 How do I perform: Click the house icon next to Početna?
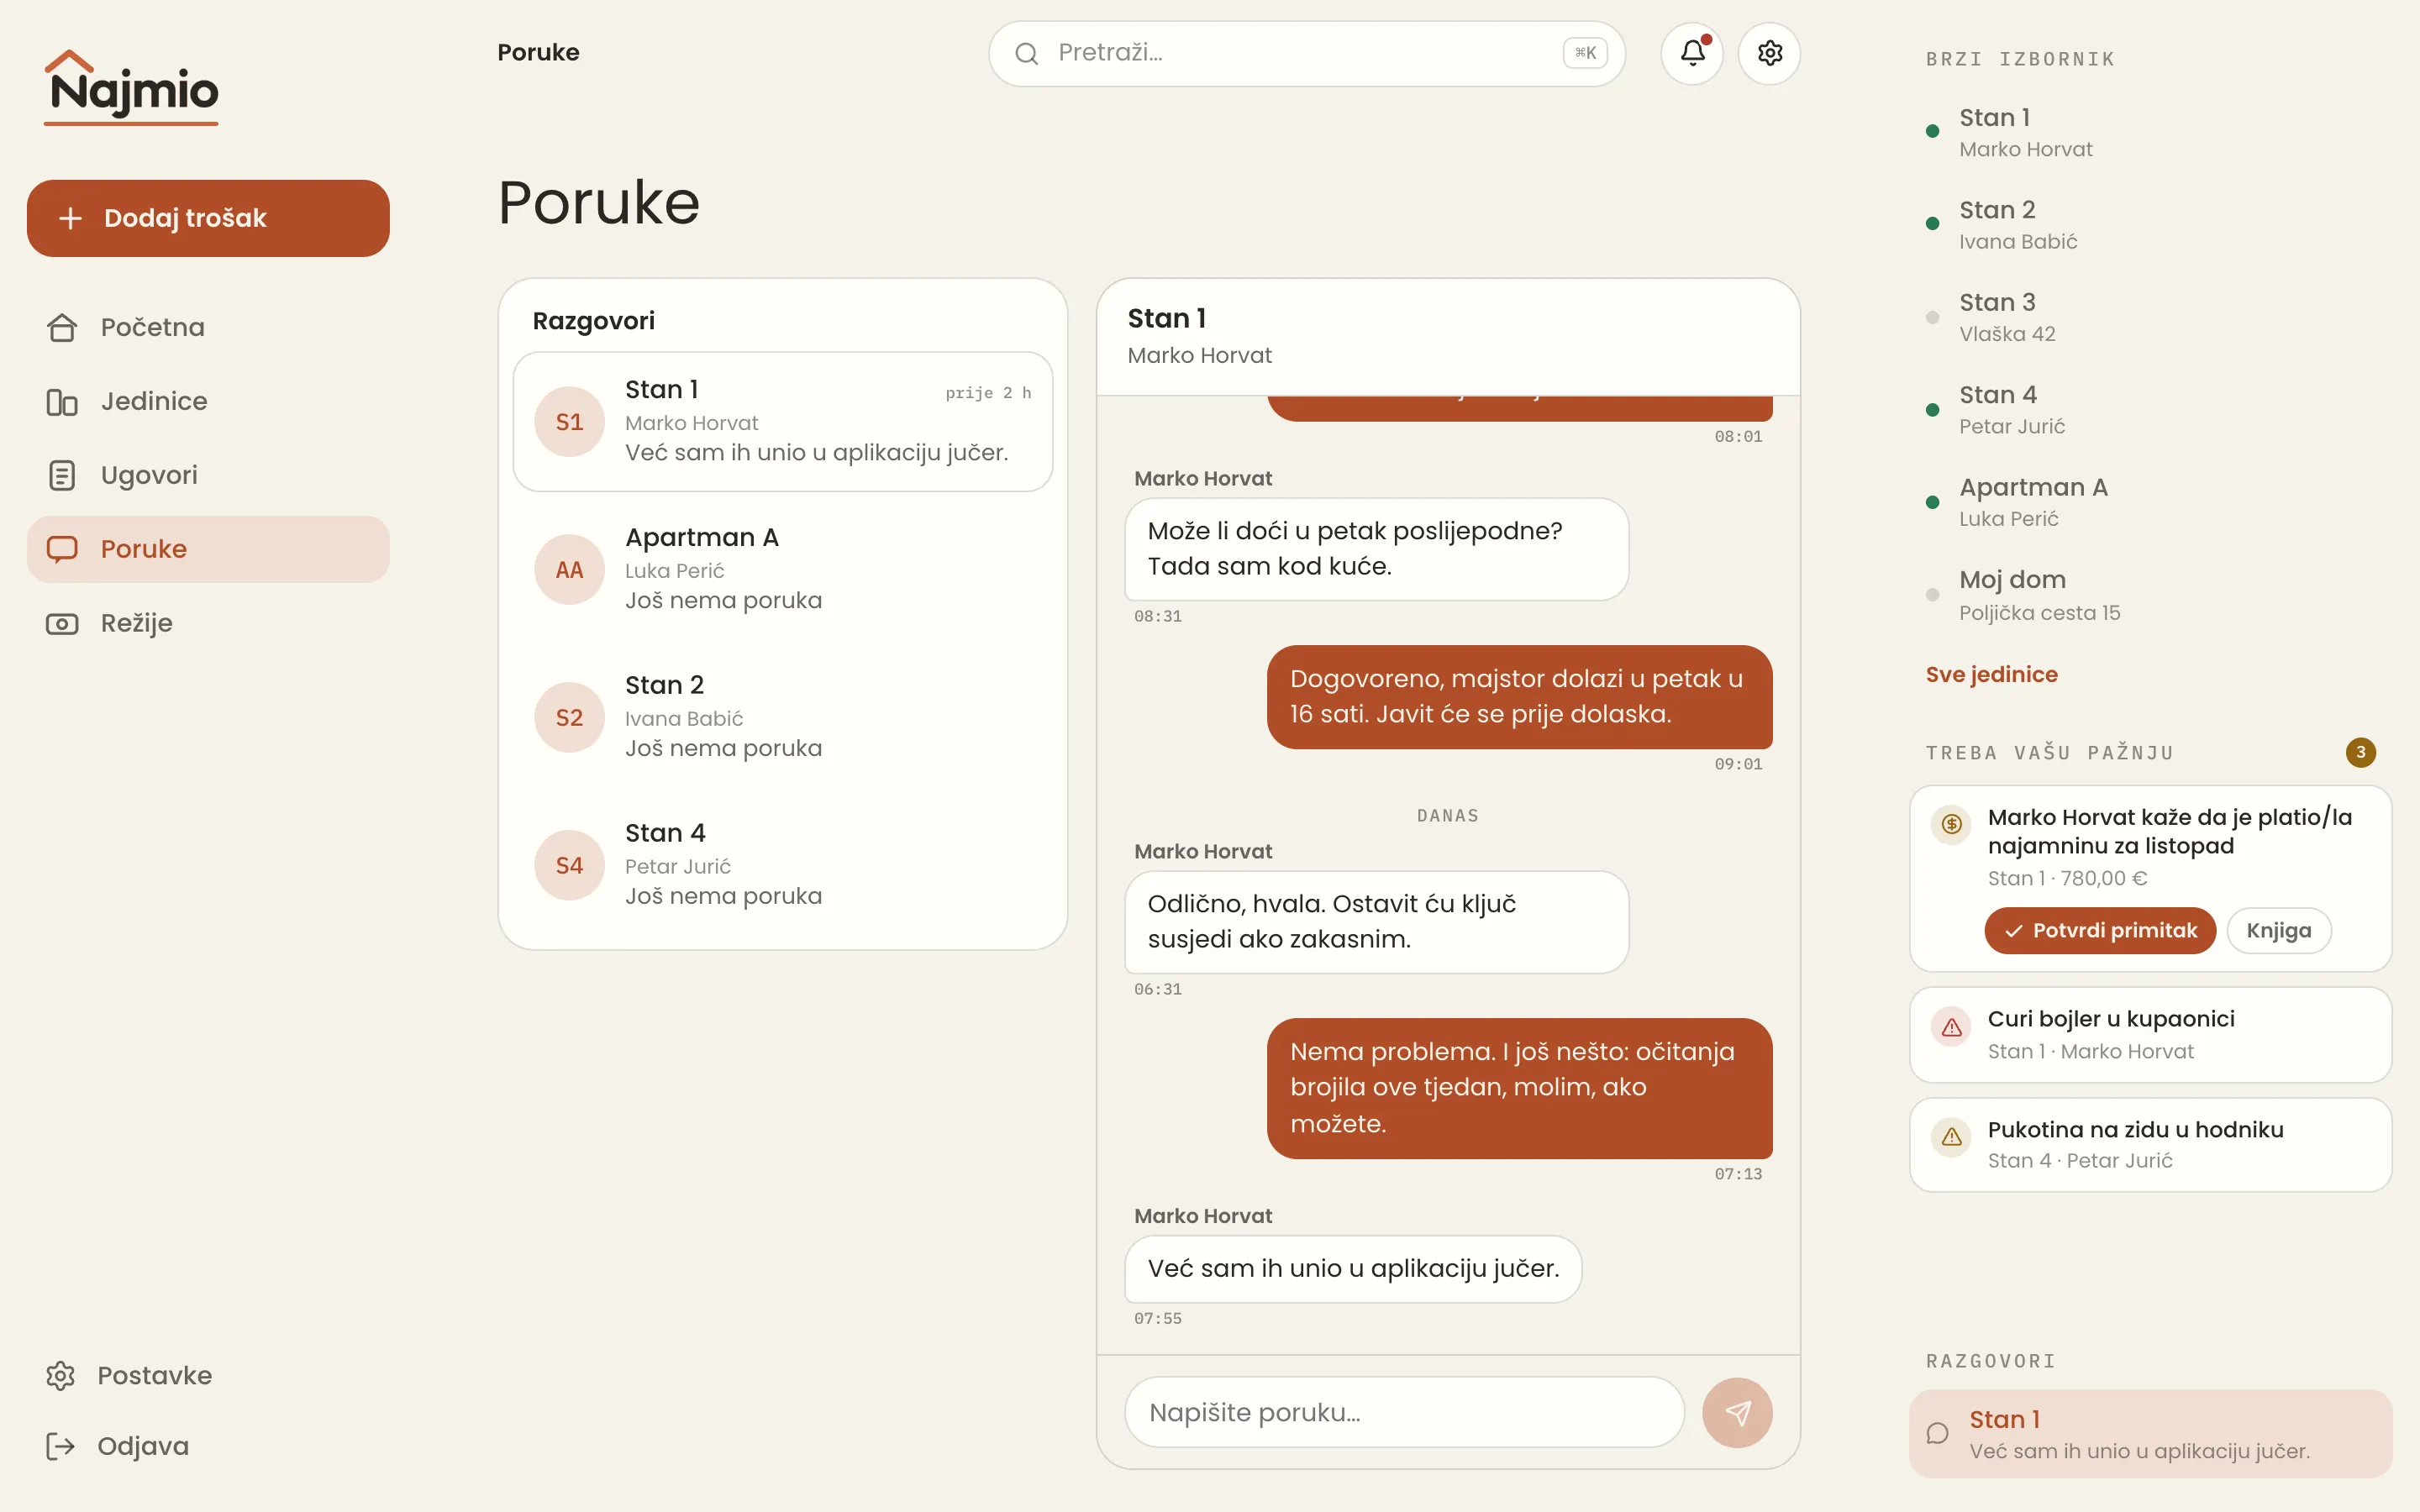pos(62,327)
